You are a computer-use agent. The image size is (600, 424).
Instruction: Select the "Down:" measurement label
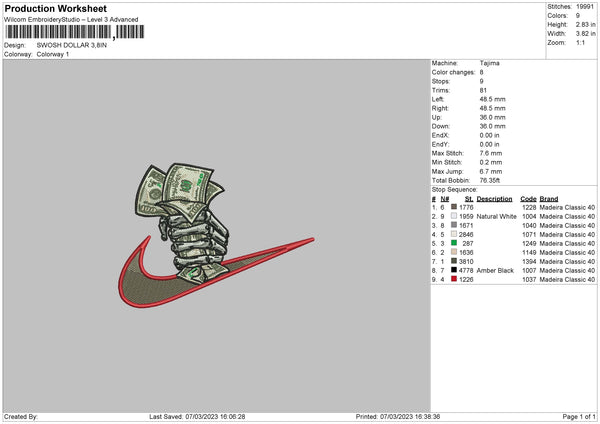(x=441, y=126)
